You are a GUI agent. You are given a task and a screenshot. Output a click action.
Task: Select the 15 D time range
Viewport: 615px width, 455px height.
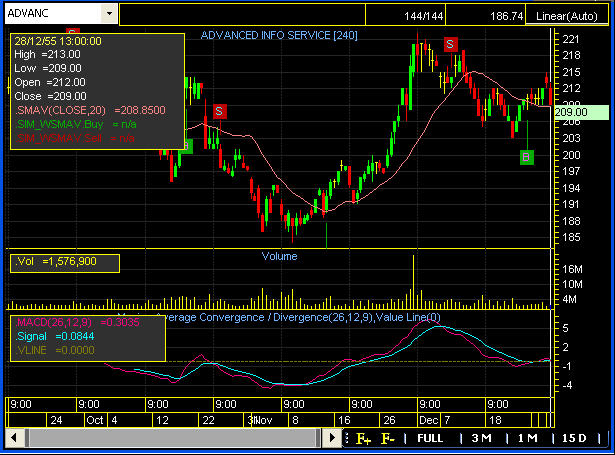(574, 438)
